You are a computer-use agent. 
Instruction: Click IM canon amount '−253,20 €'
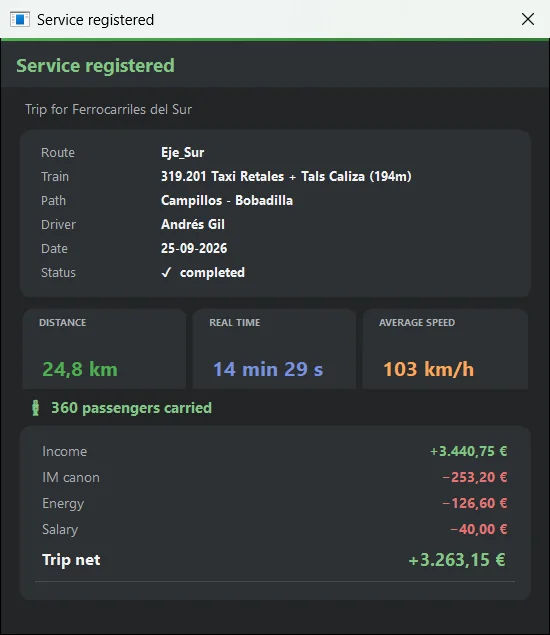pos(475,477)
